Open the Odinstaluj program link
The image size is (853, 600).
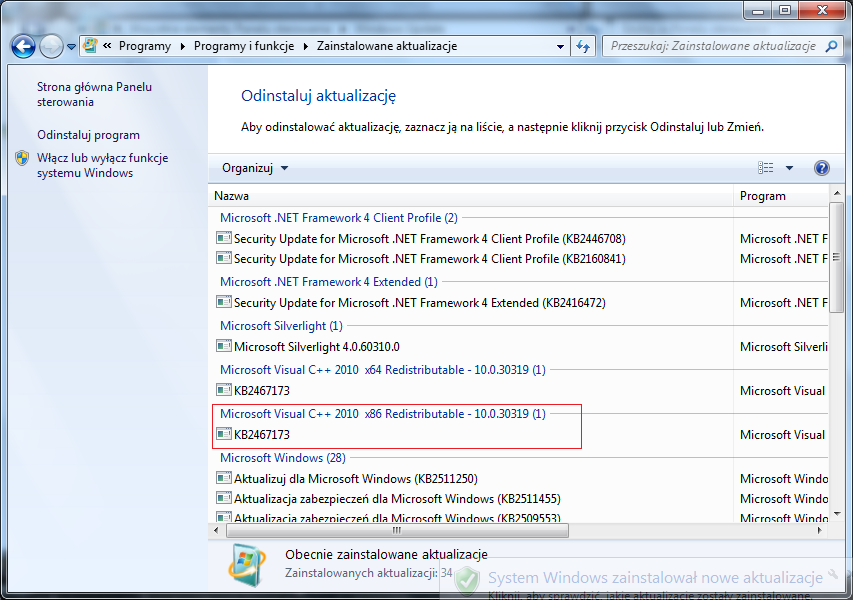click(88, 135)
